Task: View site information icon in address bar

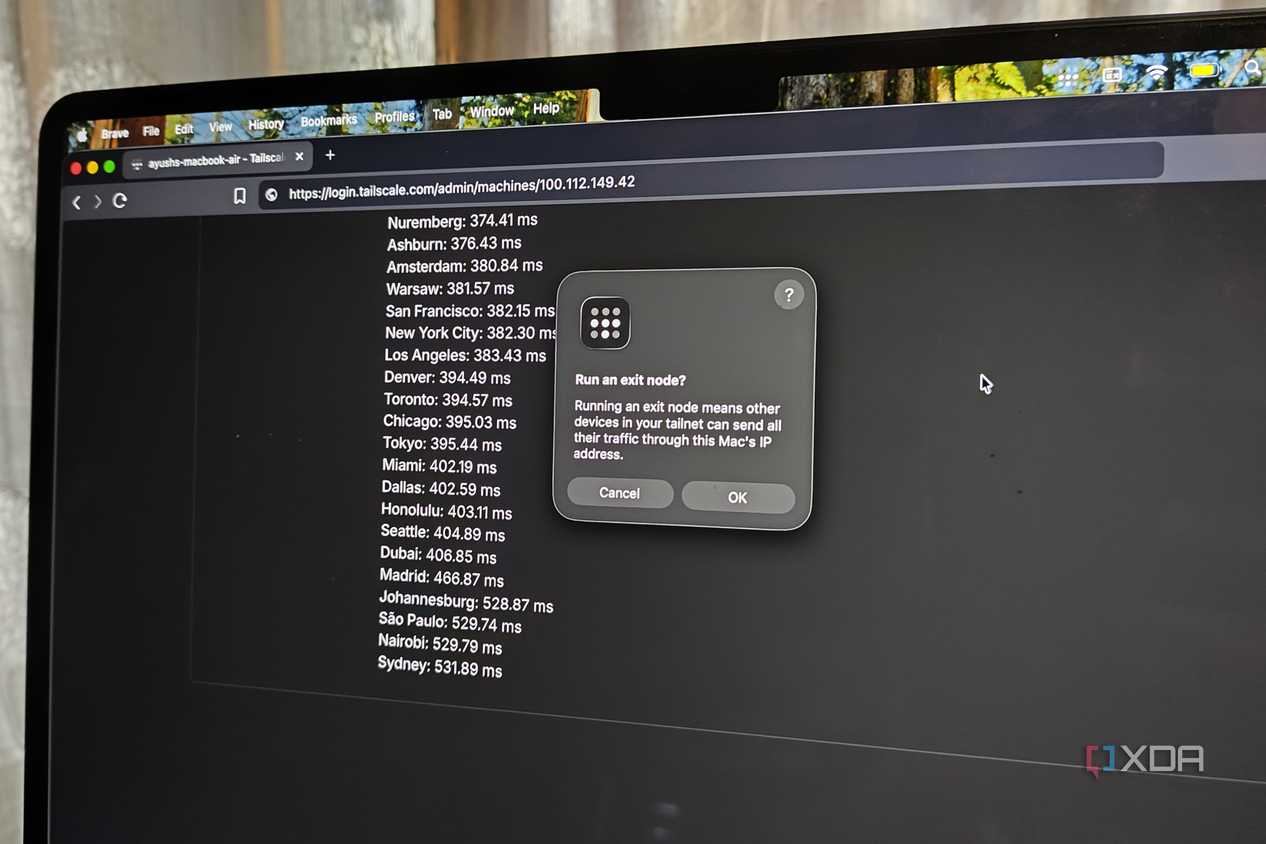Action: click(x=271, y=195)
